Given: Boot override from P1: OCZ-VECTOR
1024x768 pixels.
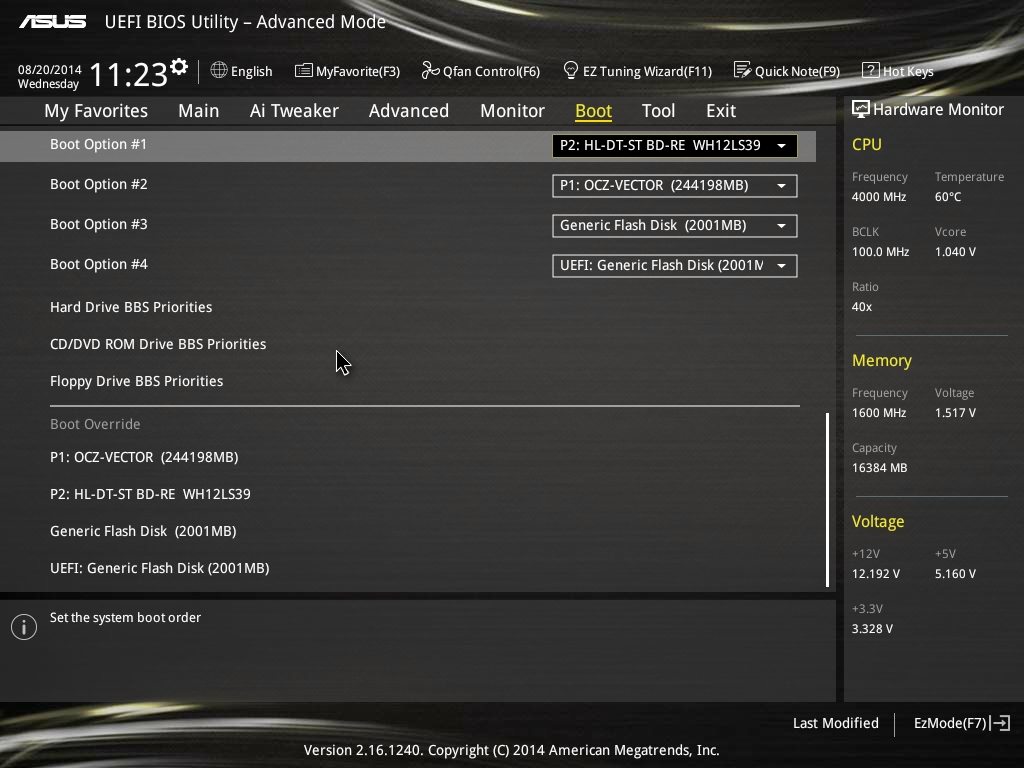Looking at the screenshot, I should (x=144, y=457).
